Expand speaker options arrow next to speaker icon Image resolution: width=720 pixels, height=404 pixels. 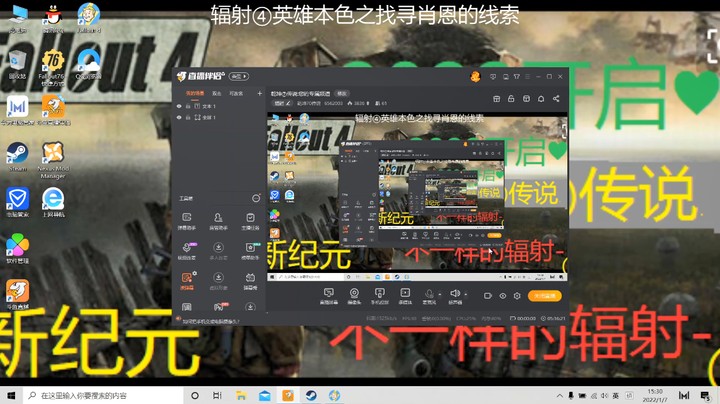click(465, 294)
